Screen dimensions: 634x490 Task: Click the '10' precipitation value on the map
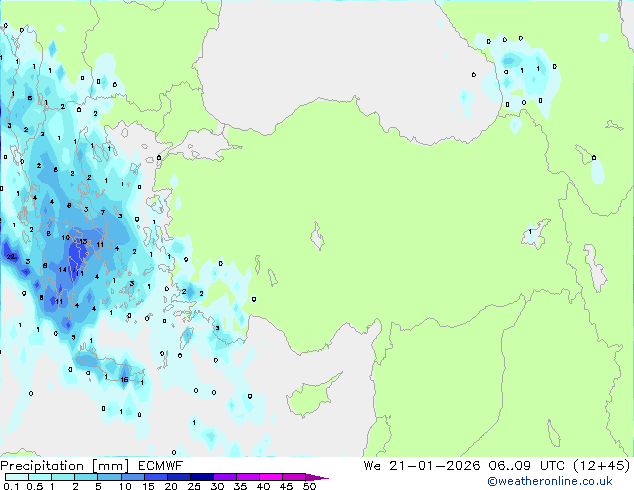pos(66,237)
